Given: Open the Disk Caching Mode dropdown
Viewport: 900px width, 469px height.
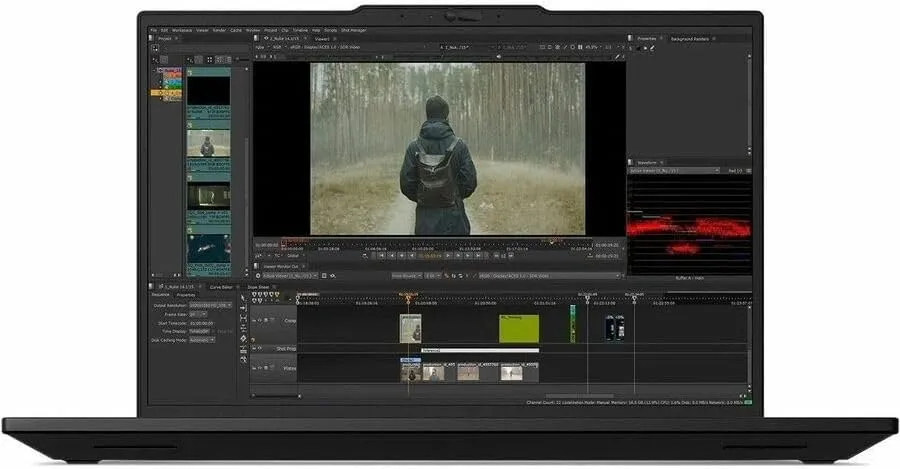Looking at the screenshot, I should pos(202,340).
